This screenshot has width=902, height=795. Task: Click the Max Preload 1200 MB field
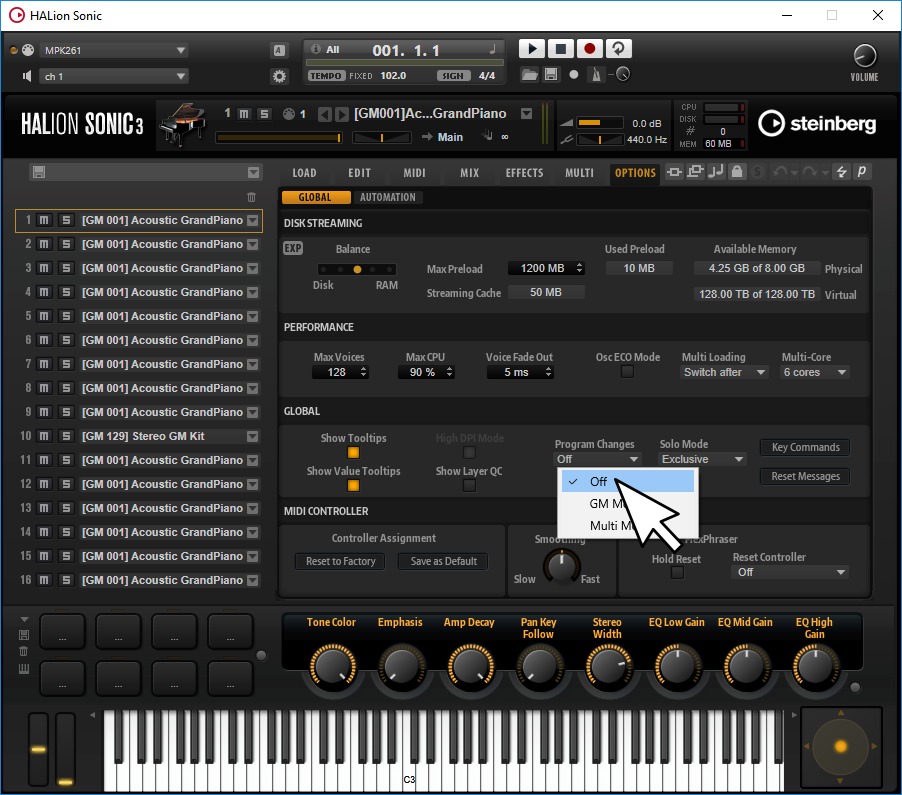click(x=546, y=269)
